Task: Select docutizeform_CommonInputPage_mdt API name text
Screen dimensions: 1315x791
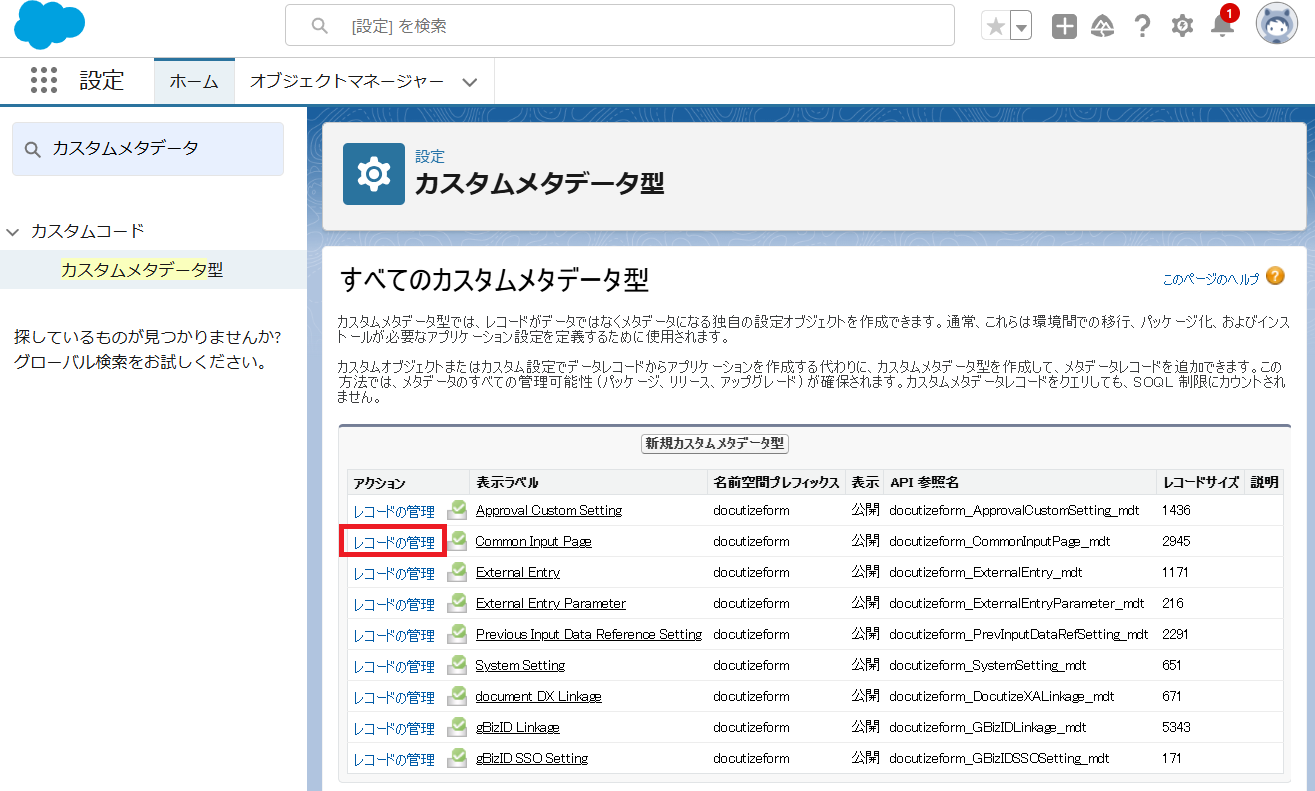Action: pos(1000,541)
